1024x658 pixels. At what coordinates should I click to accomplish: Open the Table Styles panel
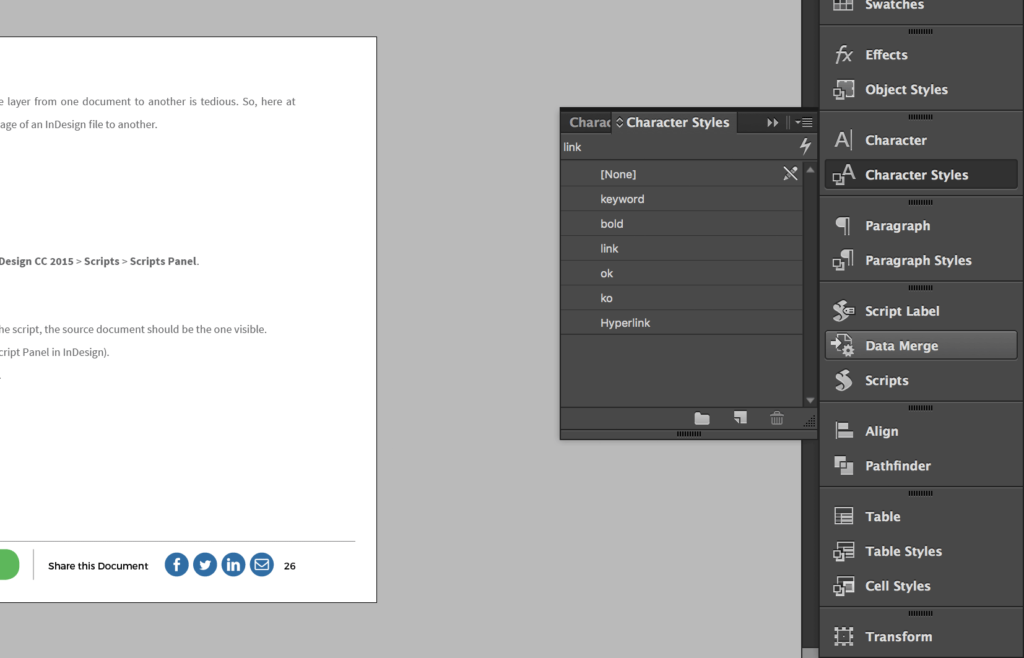pyautogui.click(x=900, y=551)
